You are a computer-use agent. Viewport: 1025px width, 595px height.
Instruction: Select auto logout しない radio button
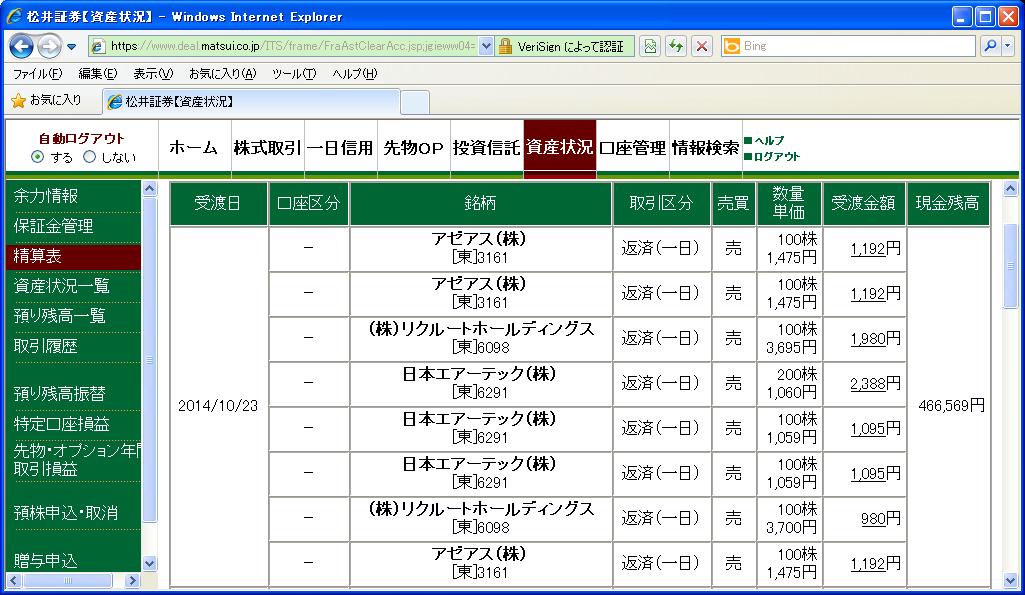pyautogui.click(x=90, y=157)
